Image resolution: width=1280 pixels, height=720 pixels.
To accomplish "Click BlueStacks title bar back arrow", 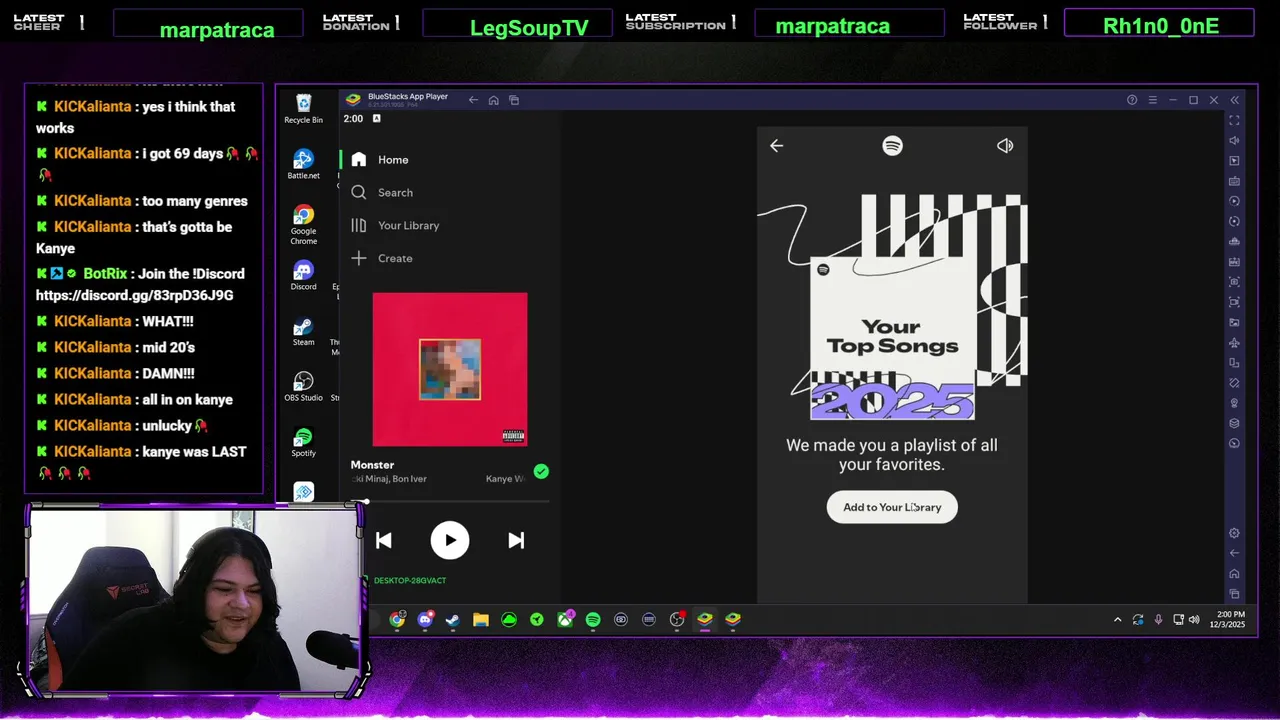I will click(473, 100).
